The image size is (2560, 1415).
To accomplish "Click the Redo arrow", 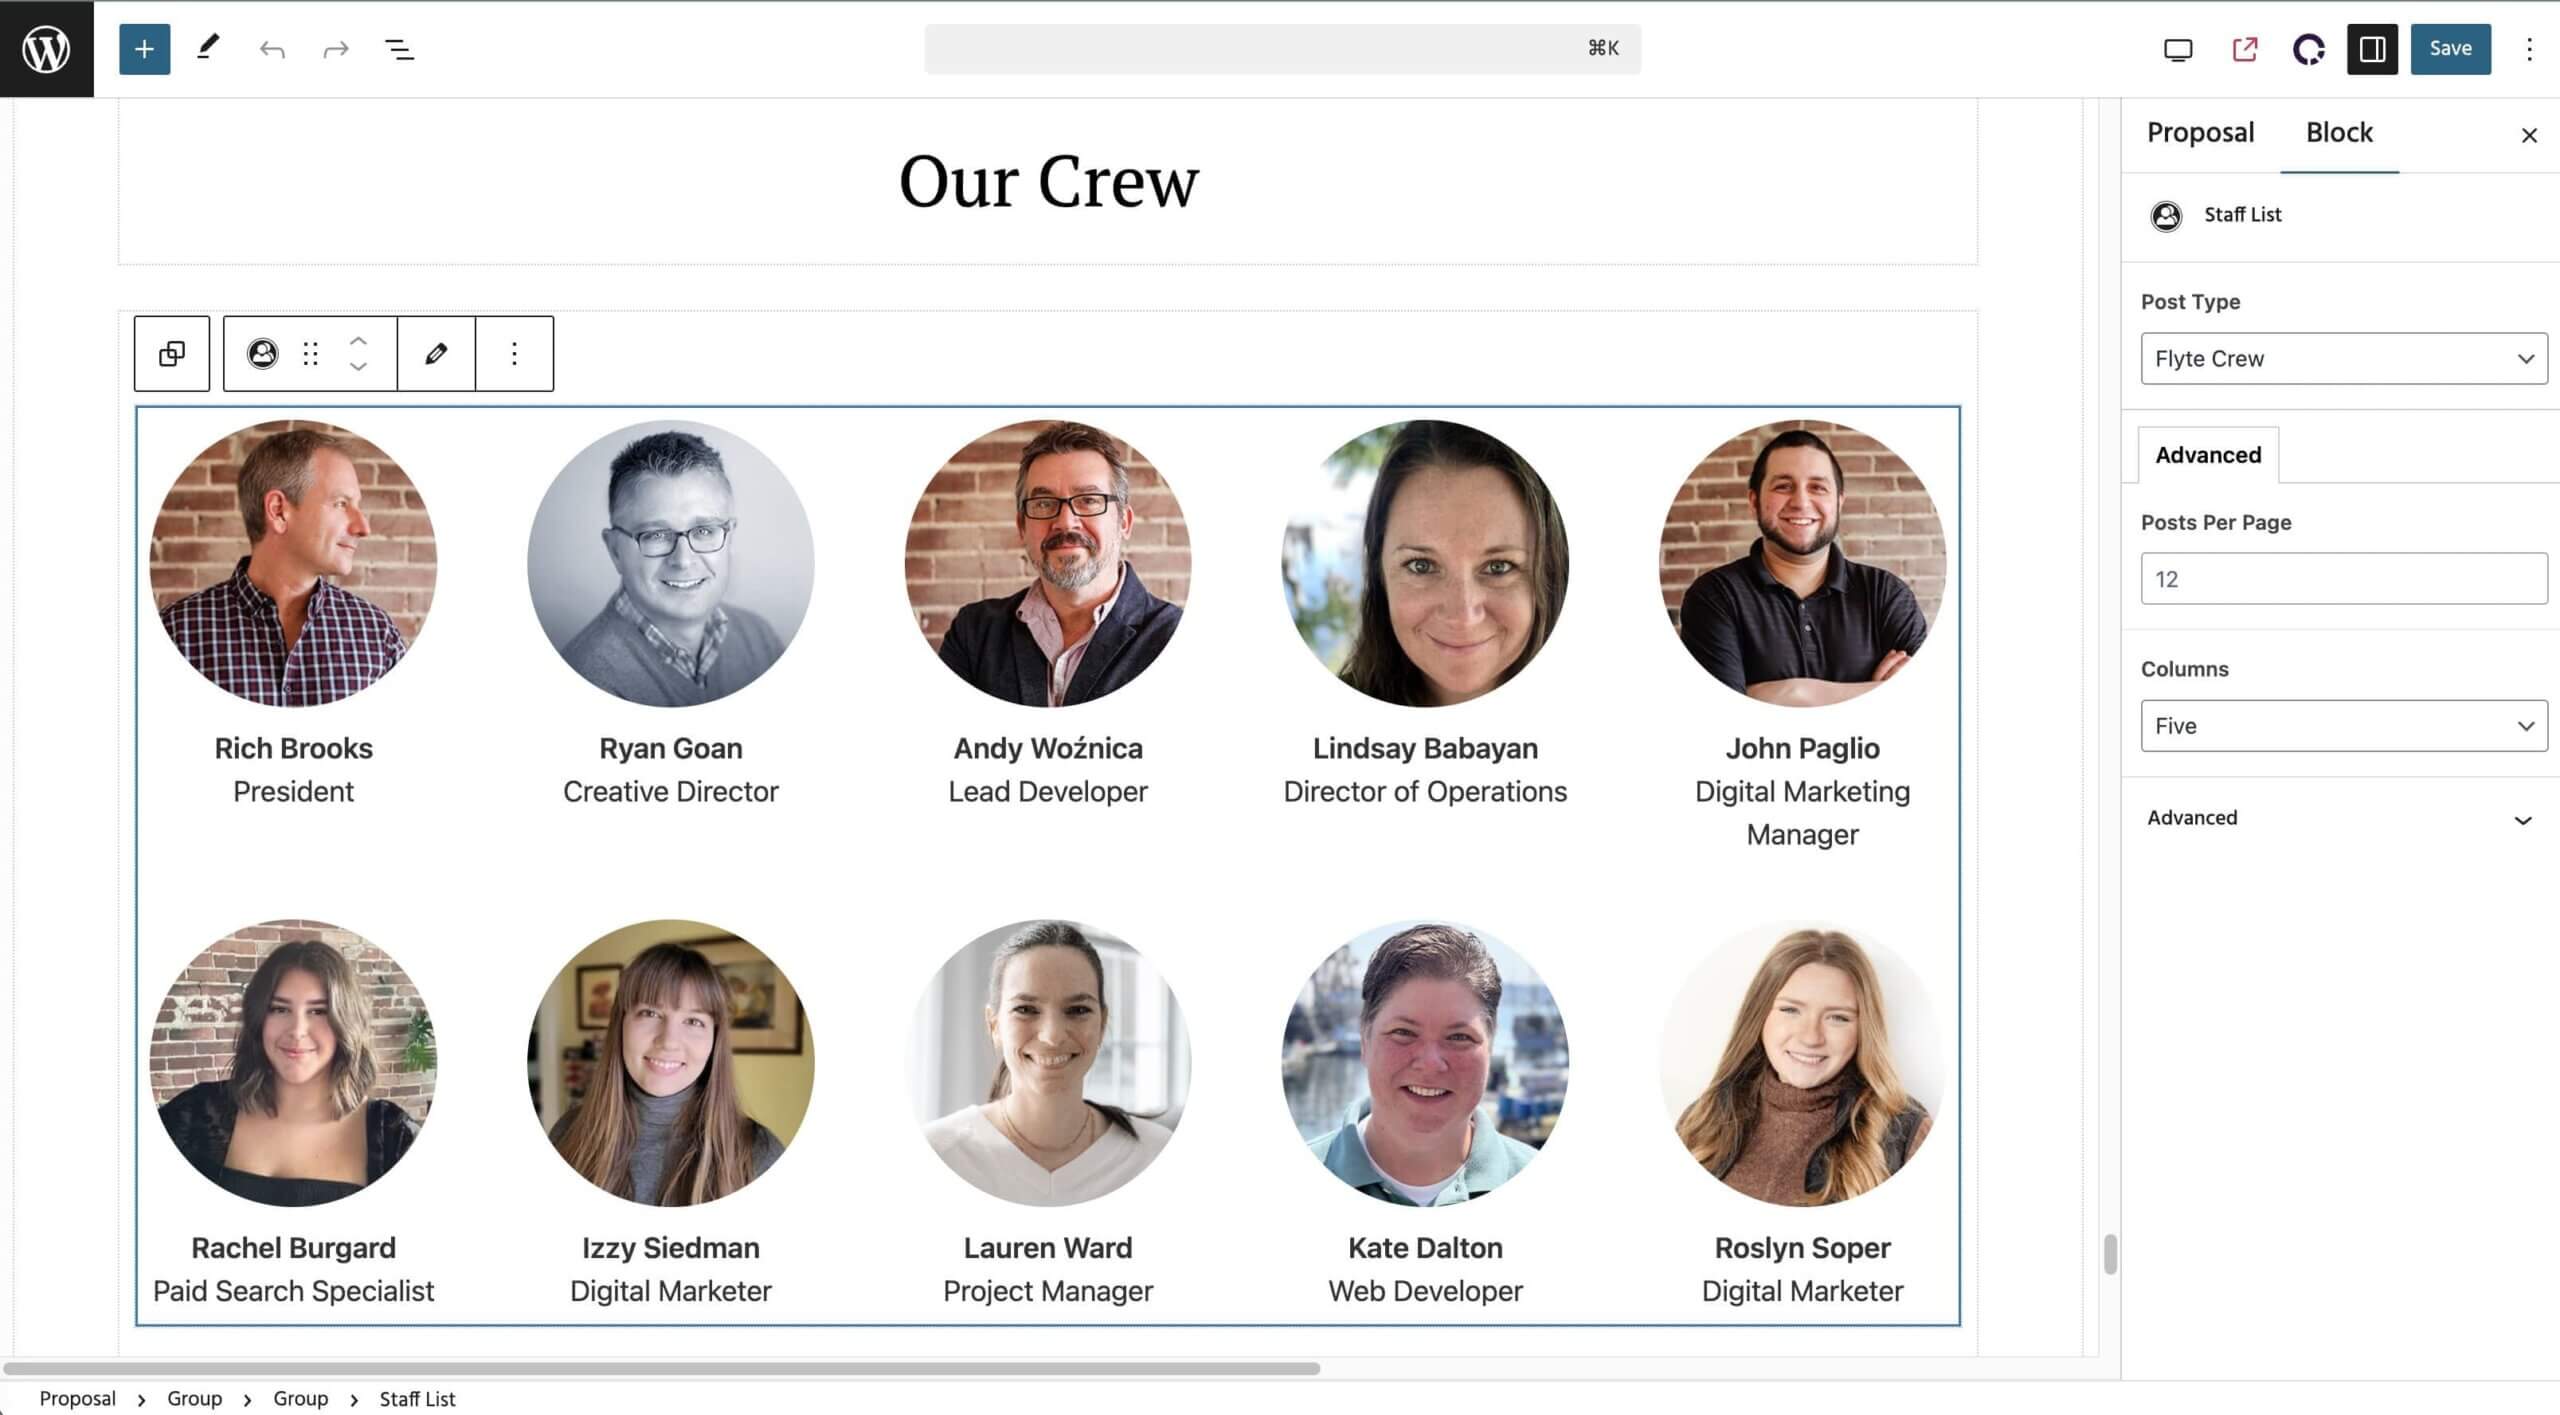I will click(336, 49).
